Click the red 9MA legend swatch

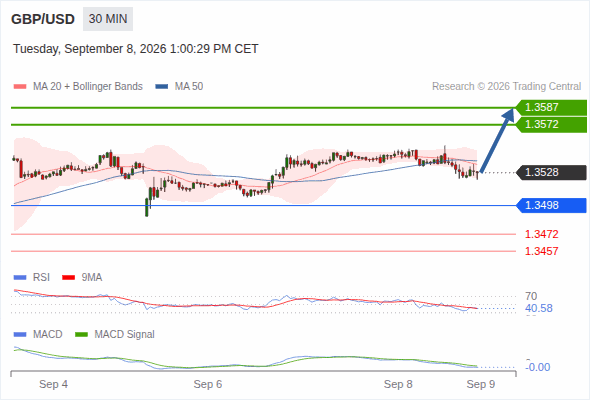pos(68,278)
